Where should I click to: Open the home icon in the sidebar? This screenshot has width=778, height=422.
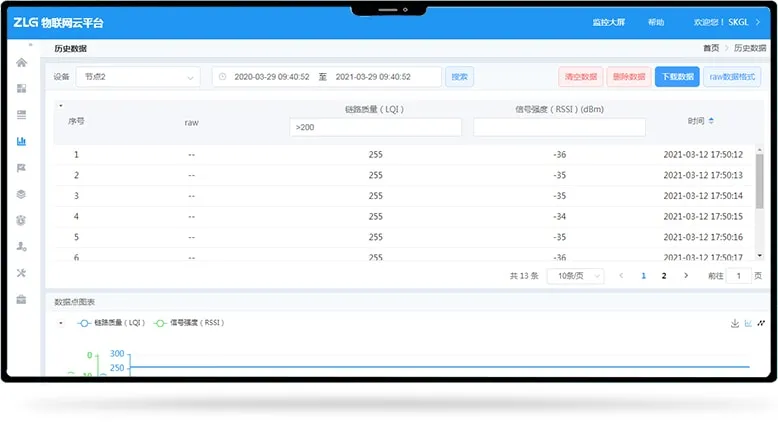pos(22,63)
